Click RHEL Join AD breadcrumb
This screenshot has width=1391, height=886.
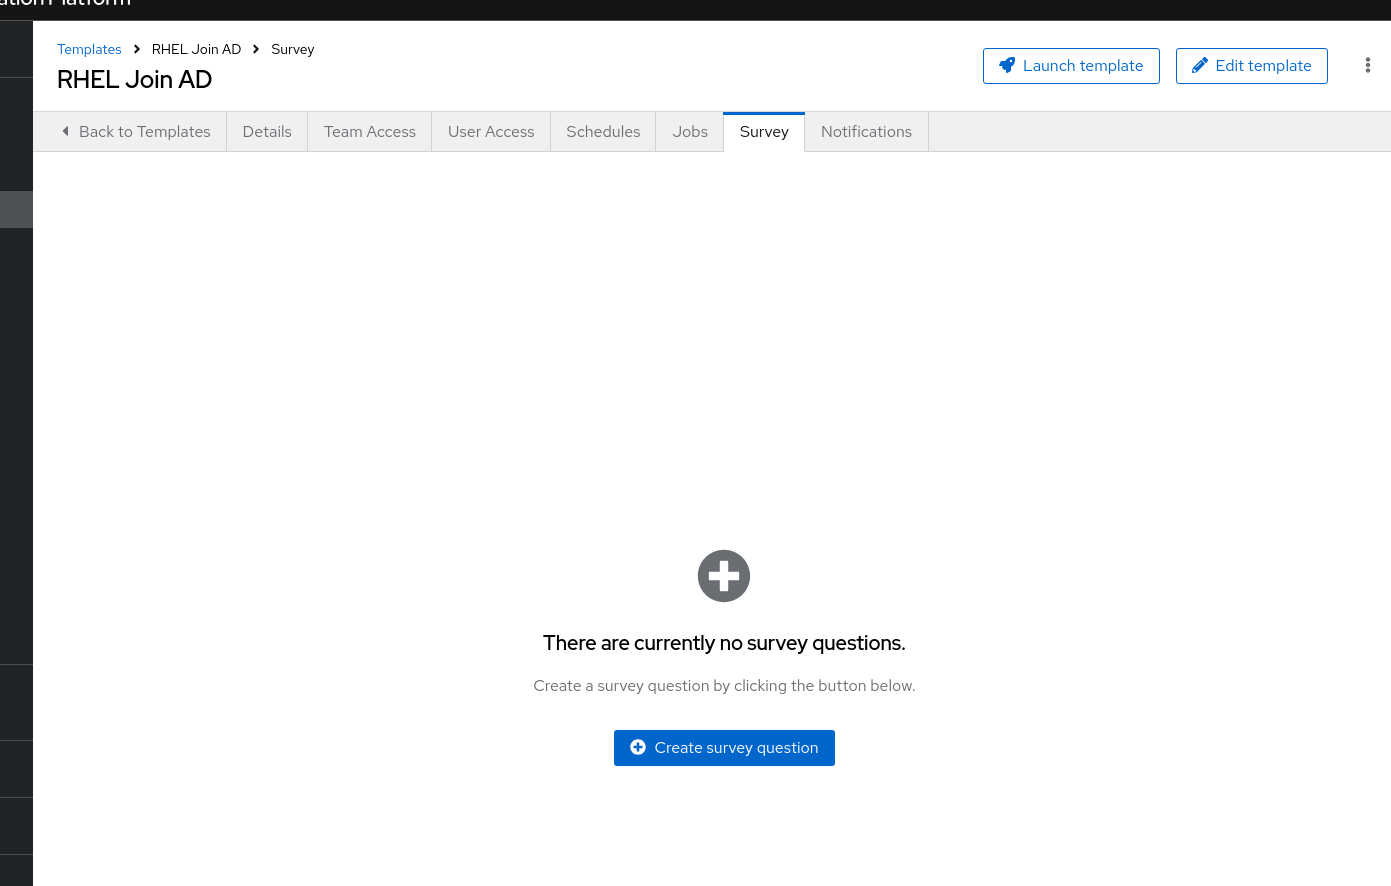pyautogui.click(x=196, y=49)
